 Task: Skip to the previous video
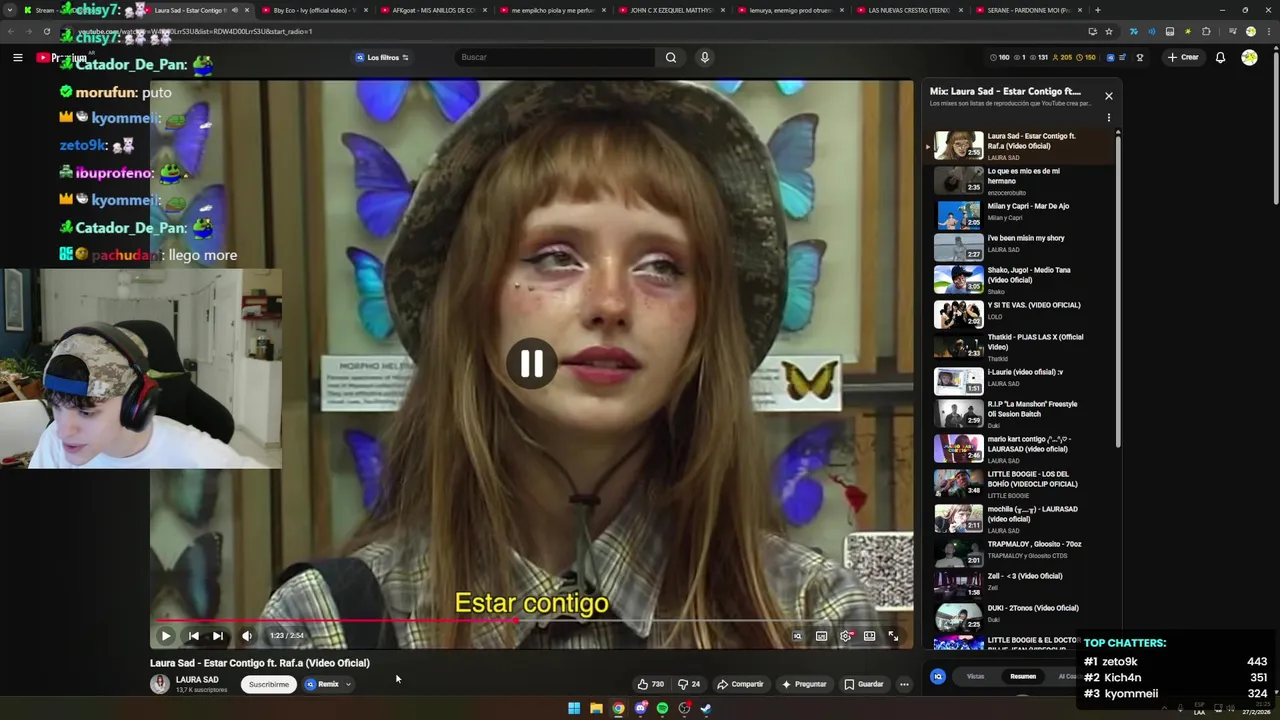(193, 635)
